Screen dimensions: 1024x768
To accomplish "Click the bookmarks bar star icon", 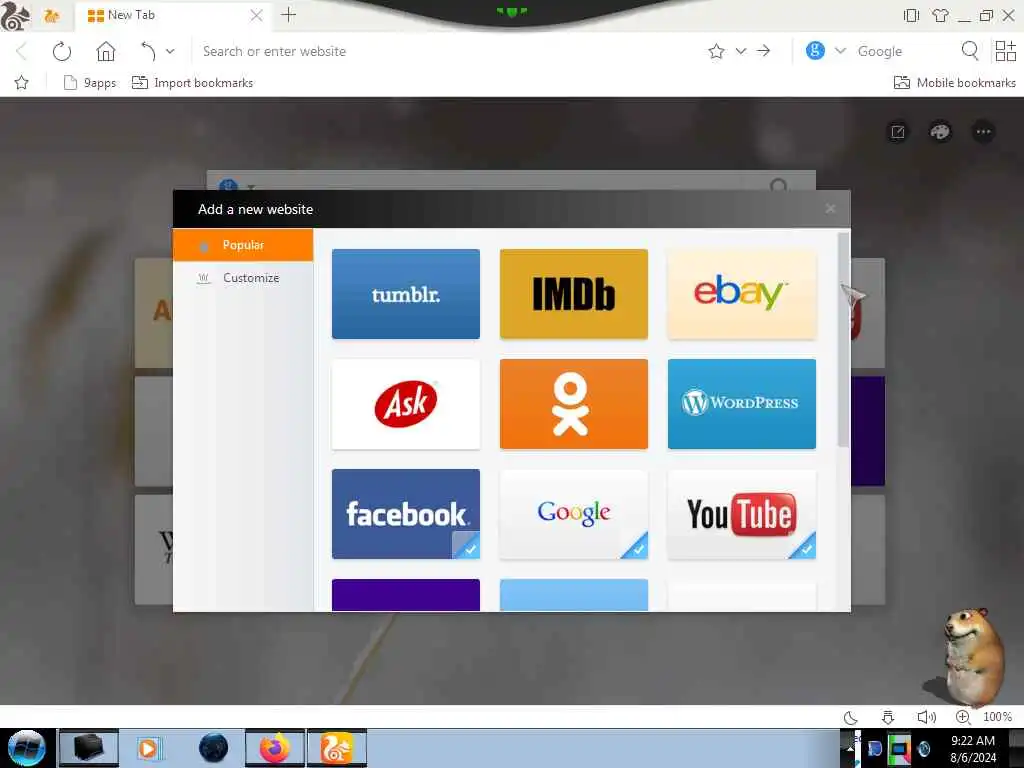I will click(x=22, y=82).
